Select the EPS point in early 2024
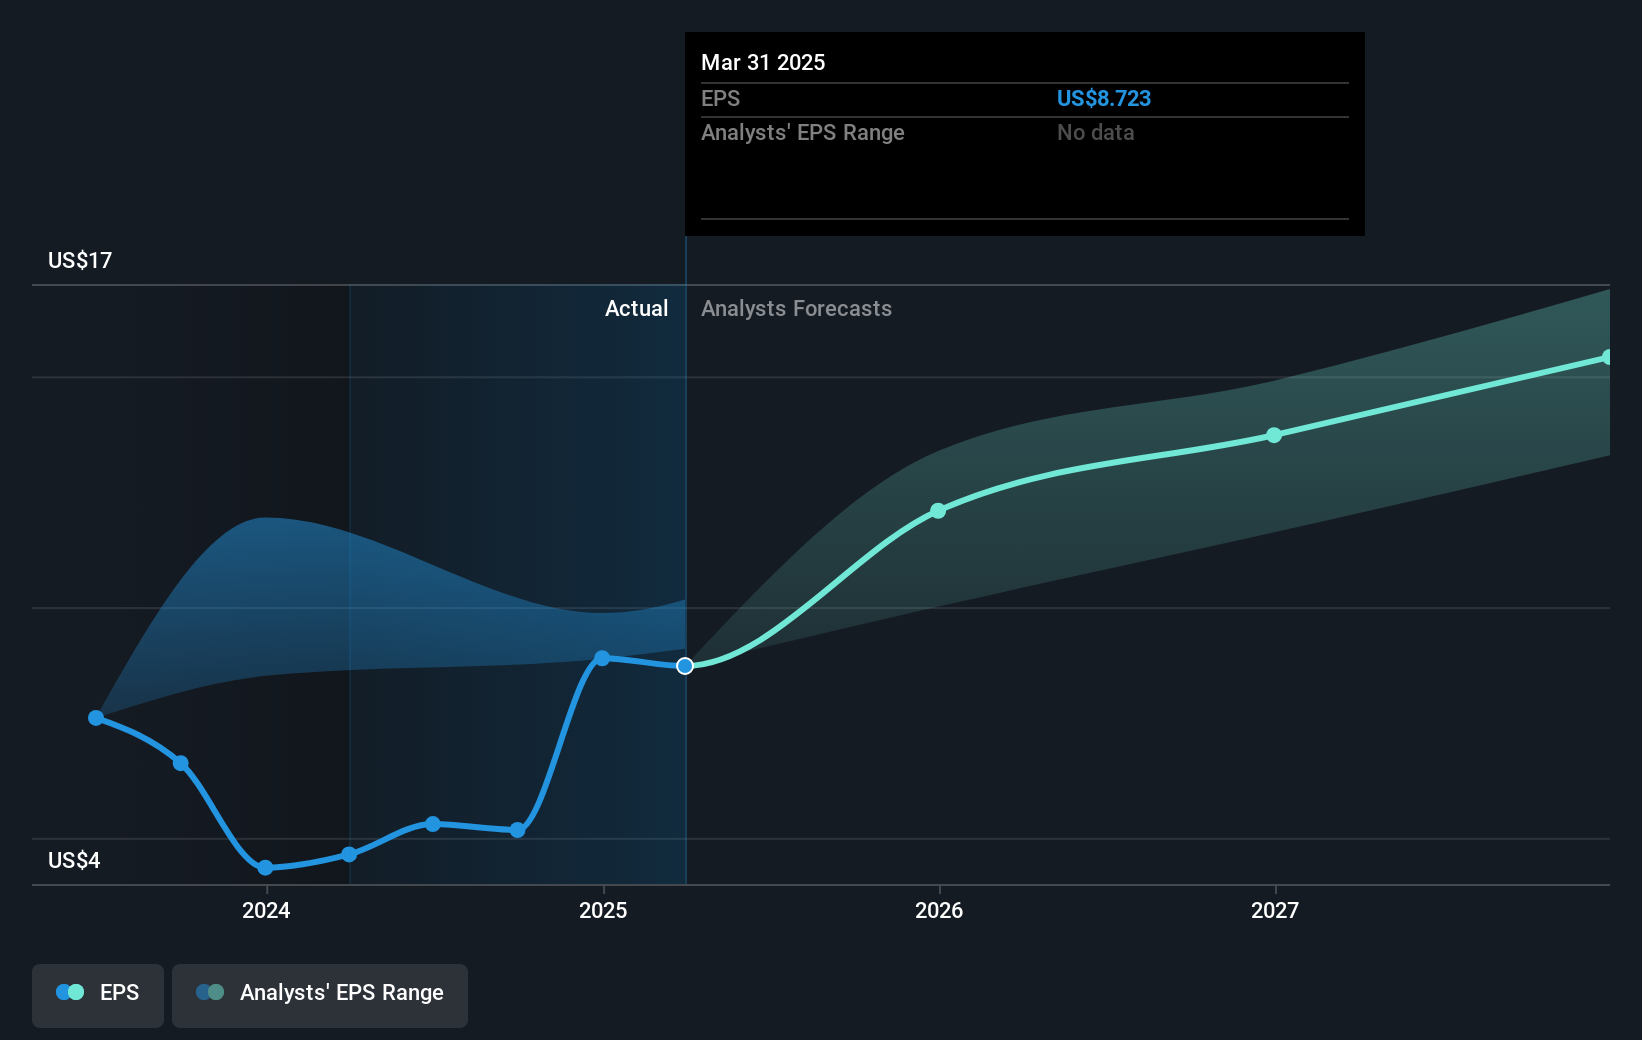1642x1040 pixels. tap(349, 854)
